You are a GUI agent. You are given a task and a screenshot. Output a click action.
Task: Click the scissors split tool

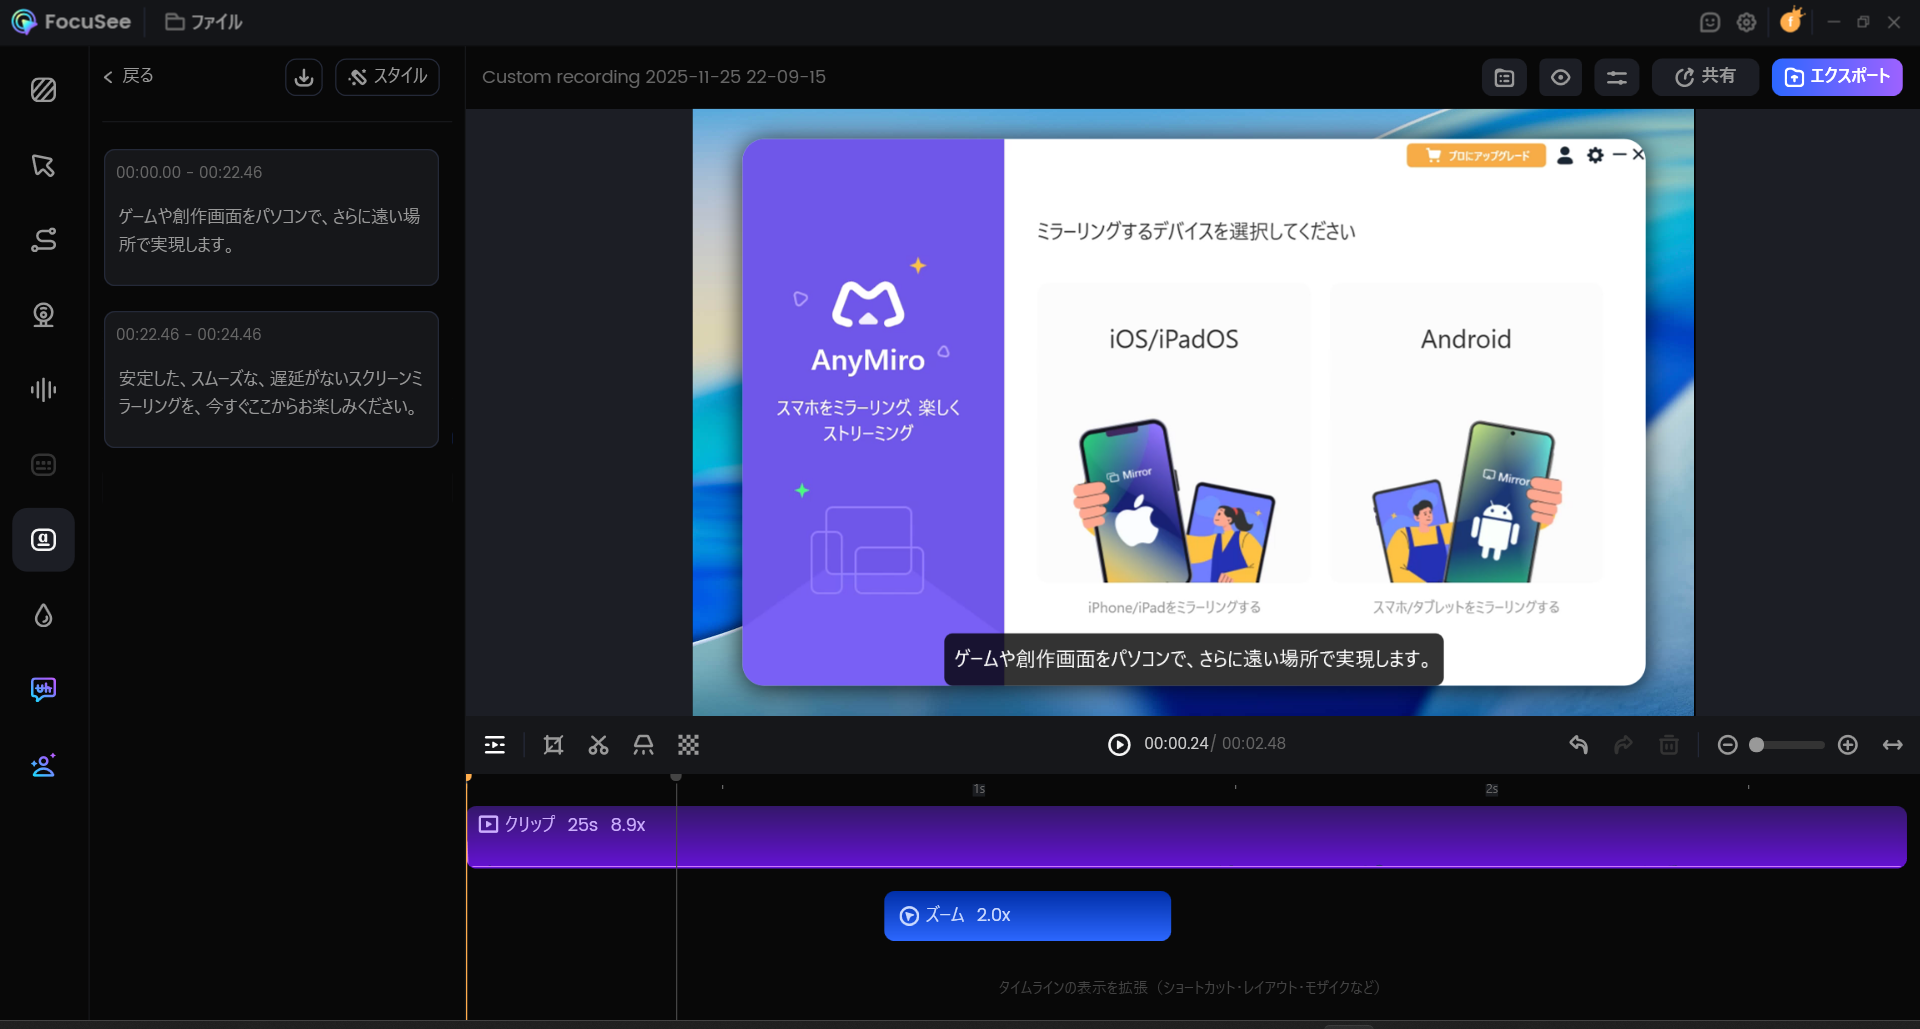[x=598, y=745]
